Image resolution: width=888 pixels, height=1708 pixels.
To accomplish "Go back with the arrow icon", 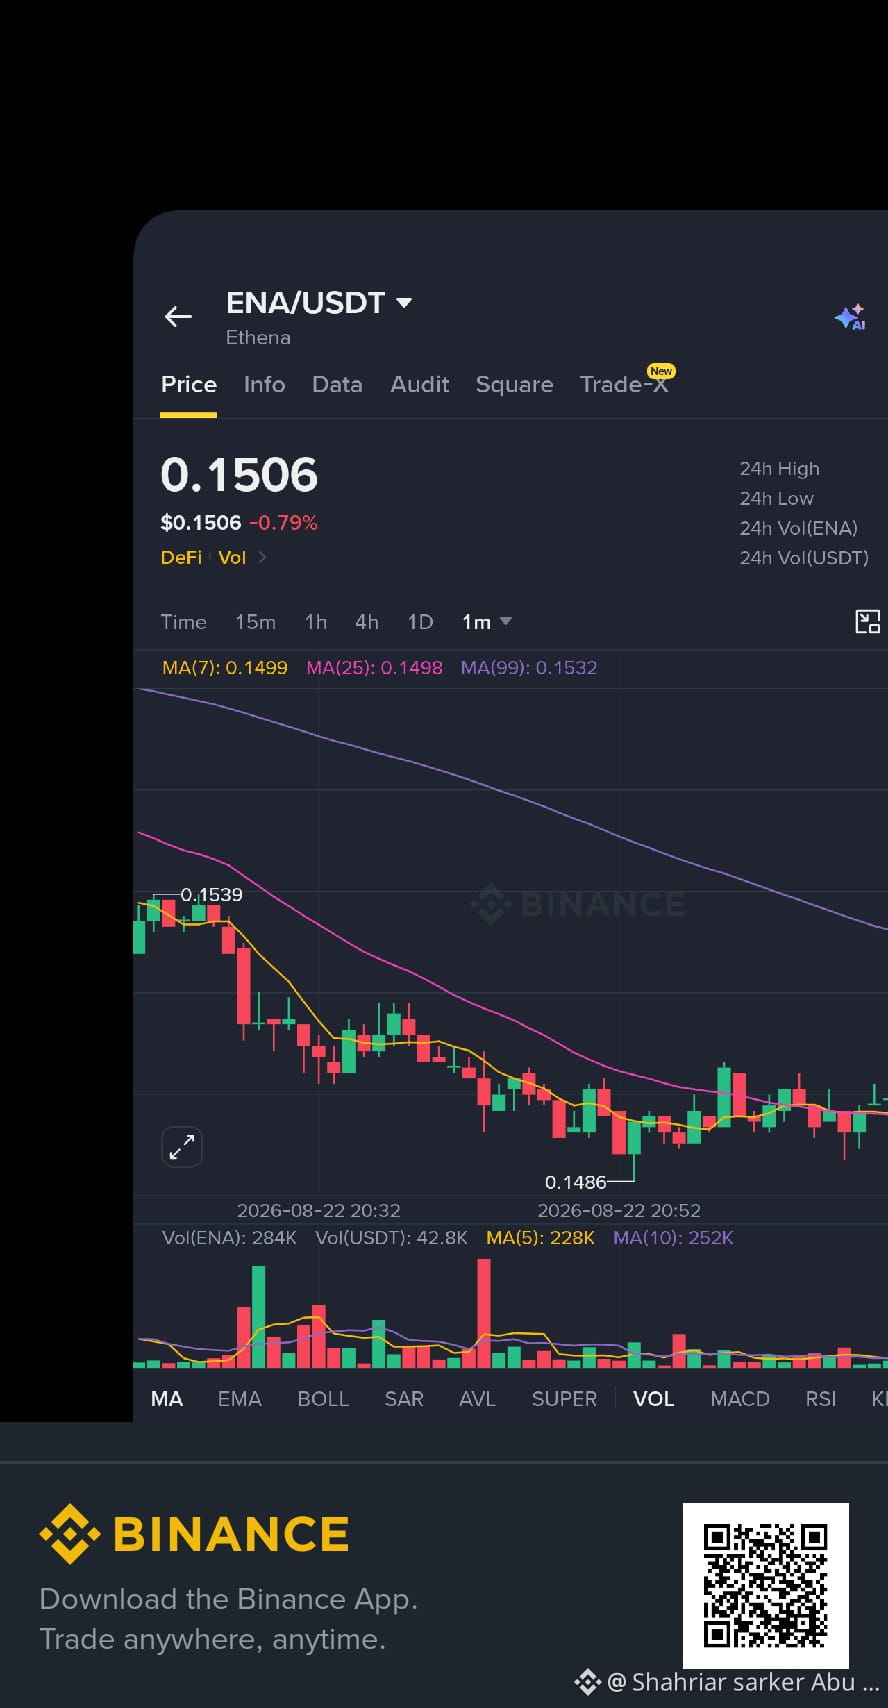I will click(x=178, y=317).
